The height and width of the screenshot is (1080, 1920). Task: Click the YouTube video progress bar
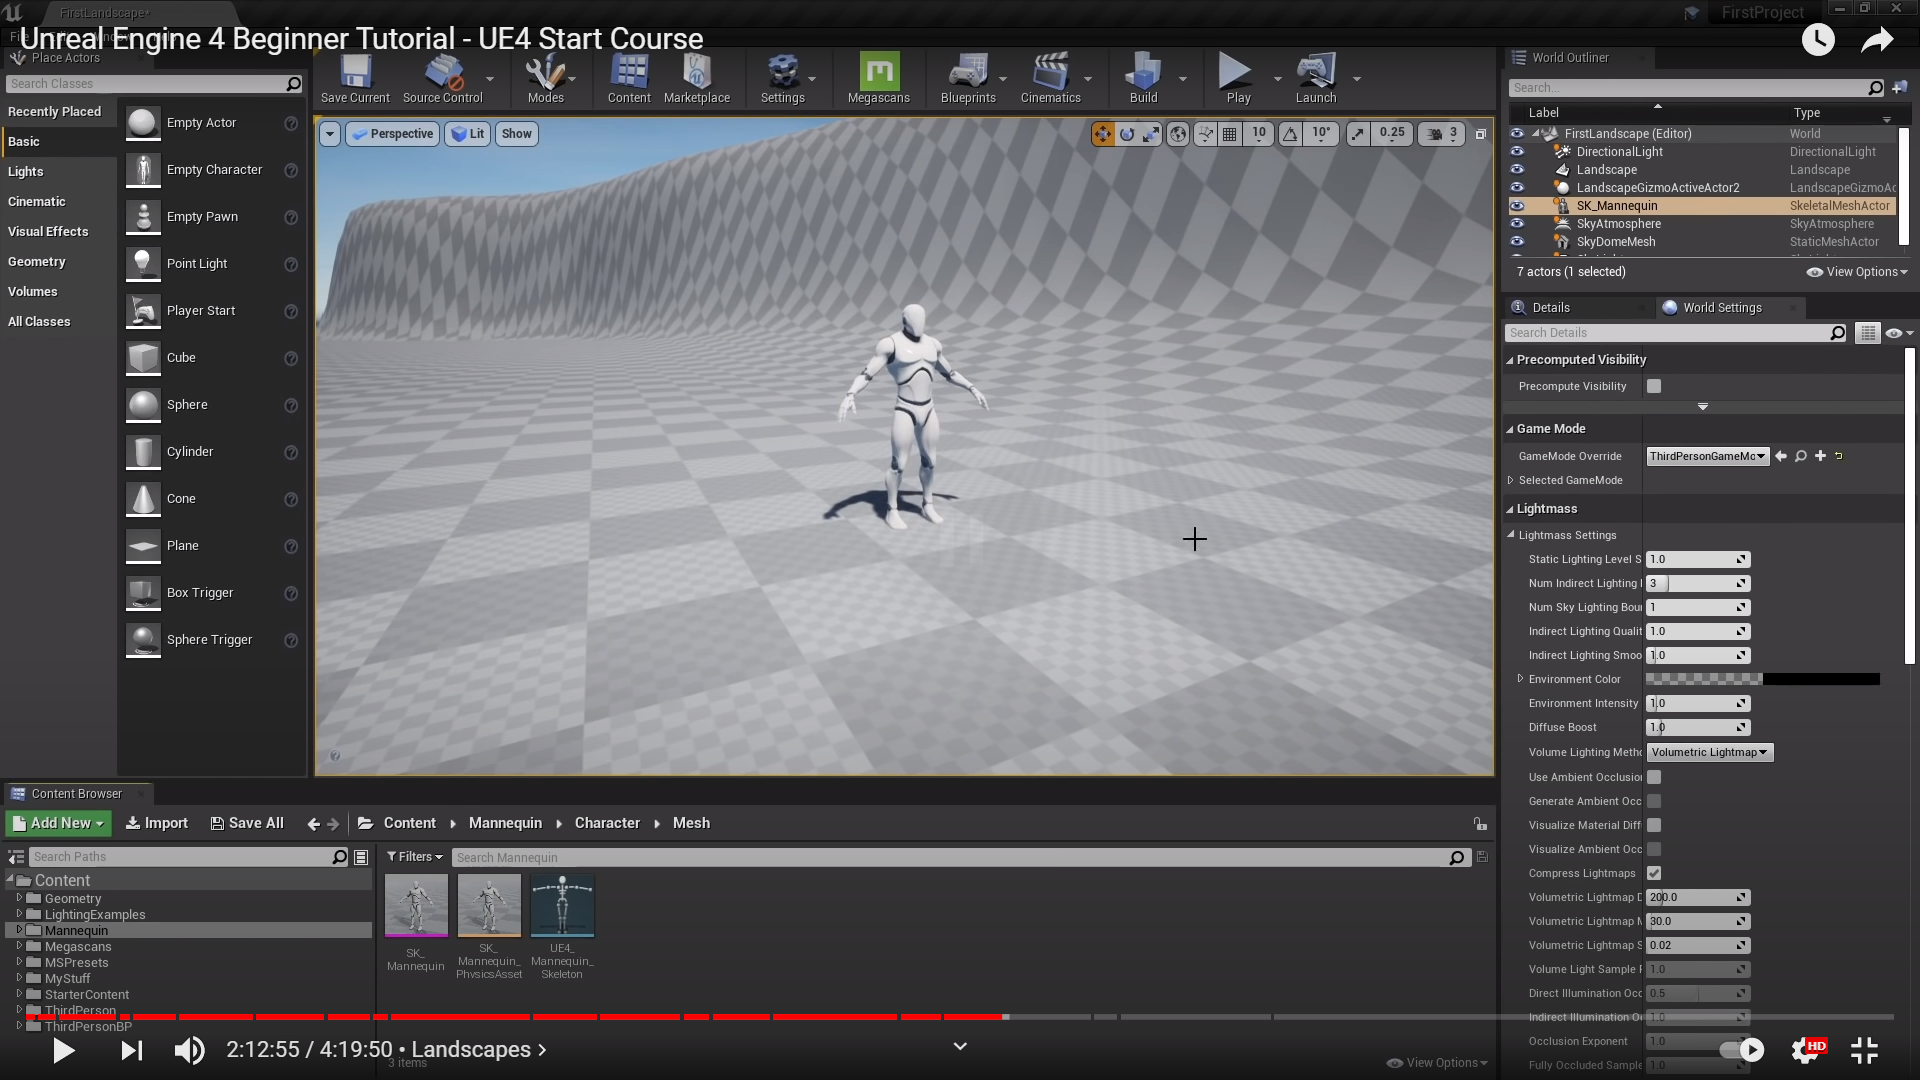pyautogui.click(x=960, y=1017)
